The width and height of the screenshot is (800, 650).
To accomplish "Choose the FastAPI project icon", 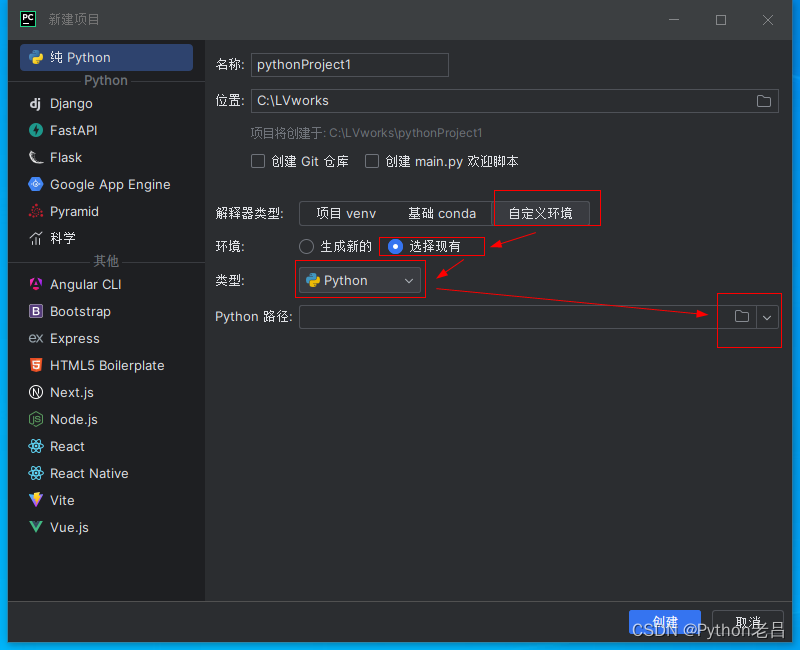I will click(x=36, y=131).
